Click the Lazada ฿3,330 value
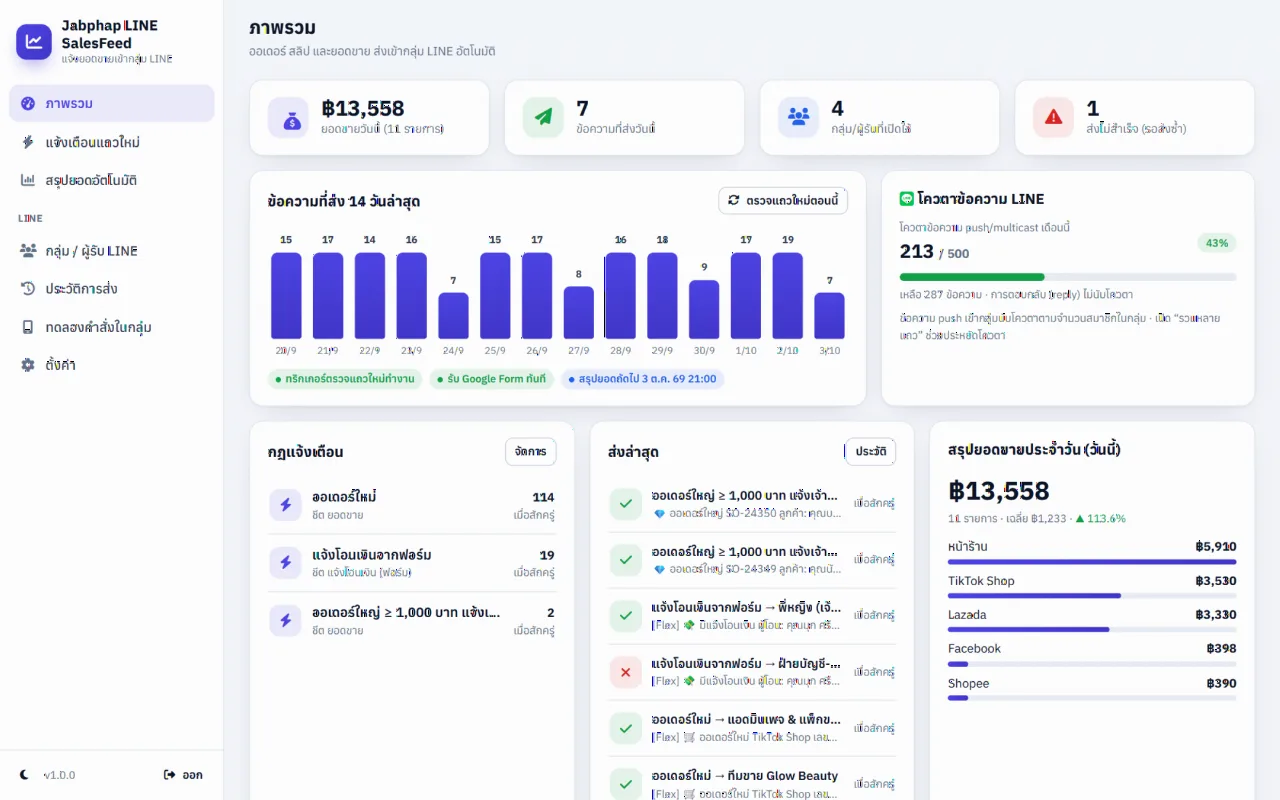Viewport: 1280px width, 800px height. tap(1216, 615)
